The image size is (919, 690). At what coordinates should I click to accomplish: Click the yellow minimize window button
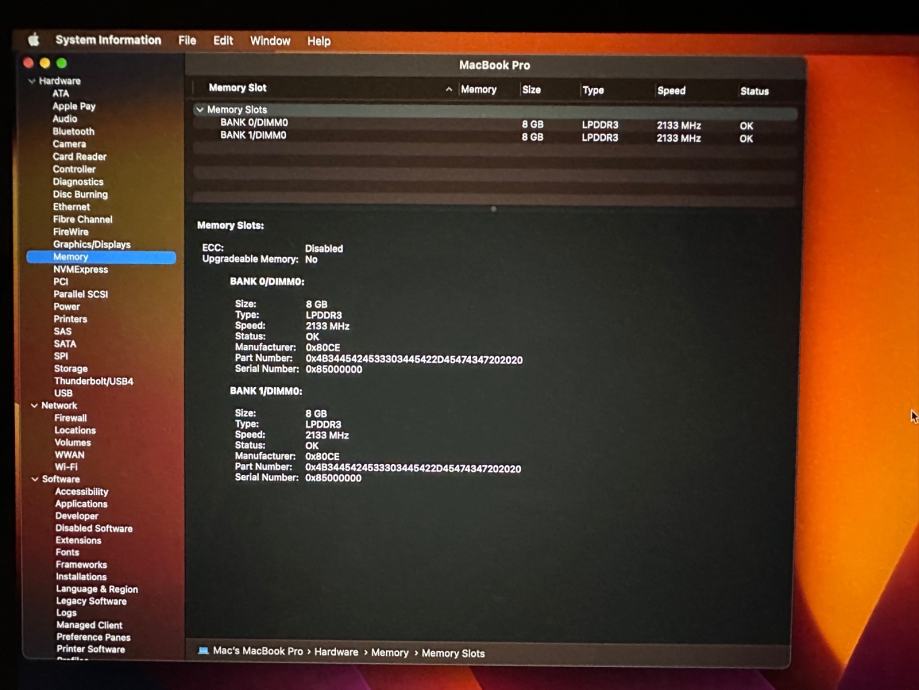[45, 63]
